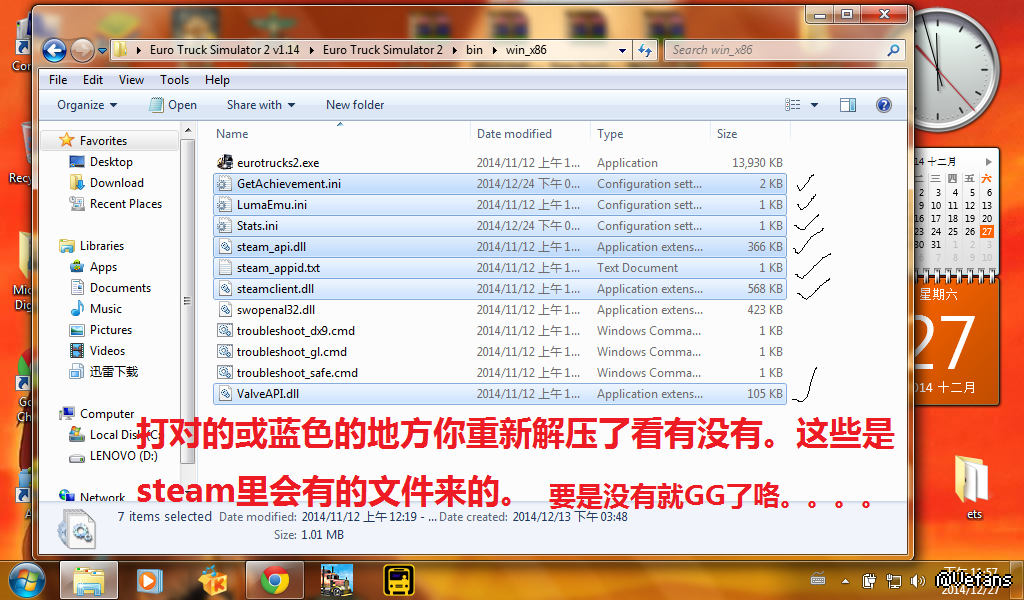Select the troubleshoot_dx9.cmd file icon
The height and width of the screenshot is (600, 1024).
[225, 330]
